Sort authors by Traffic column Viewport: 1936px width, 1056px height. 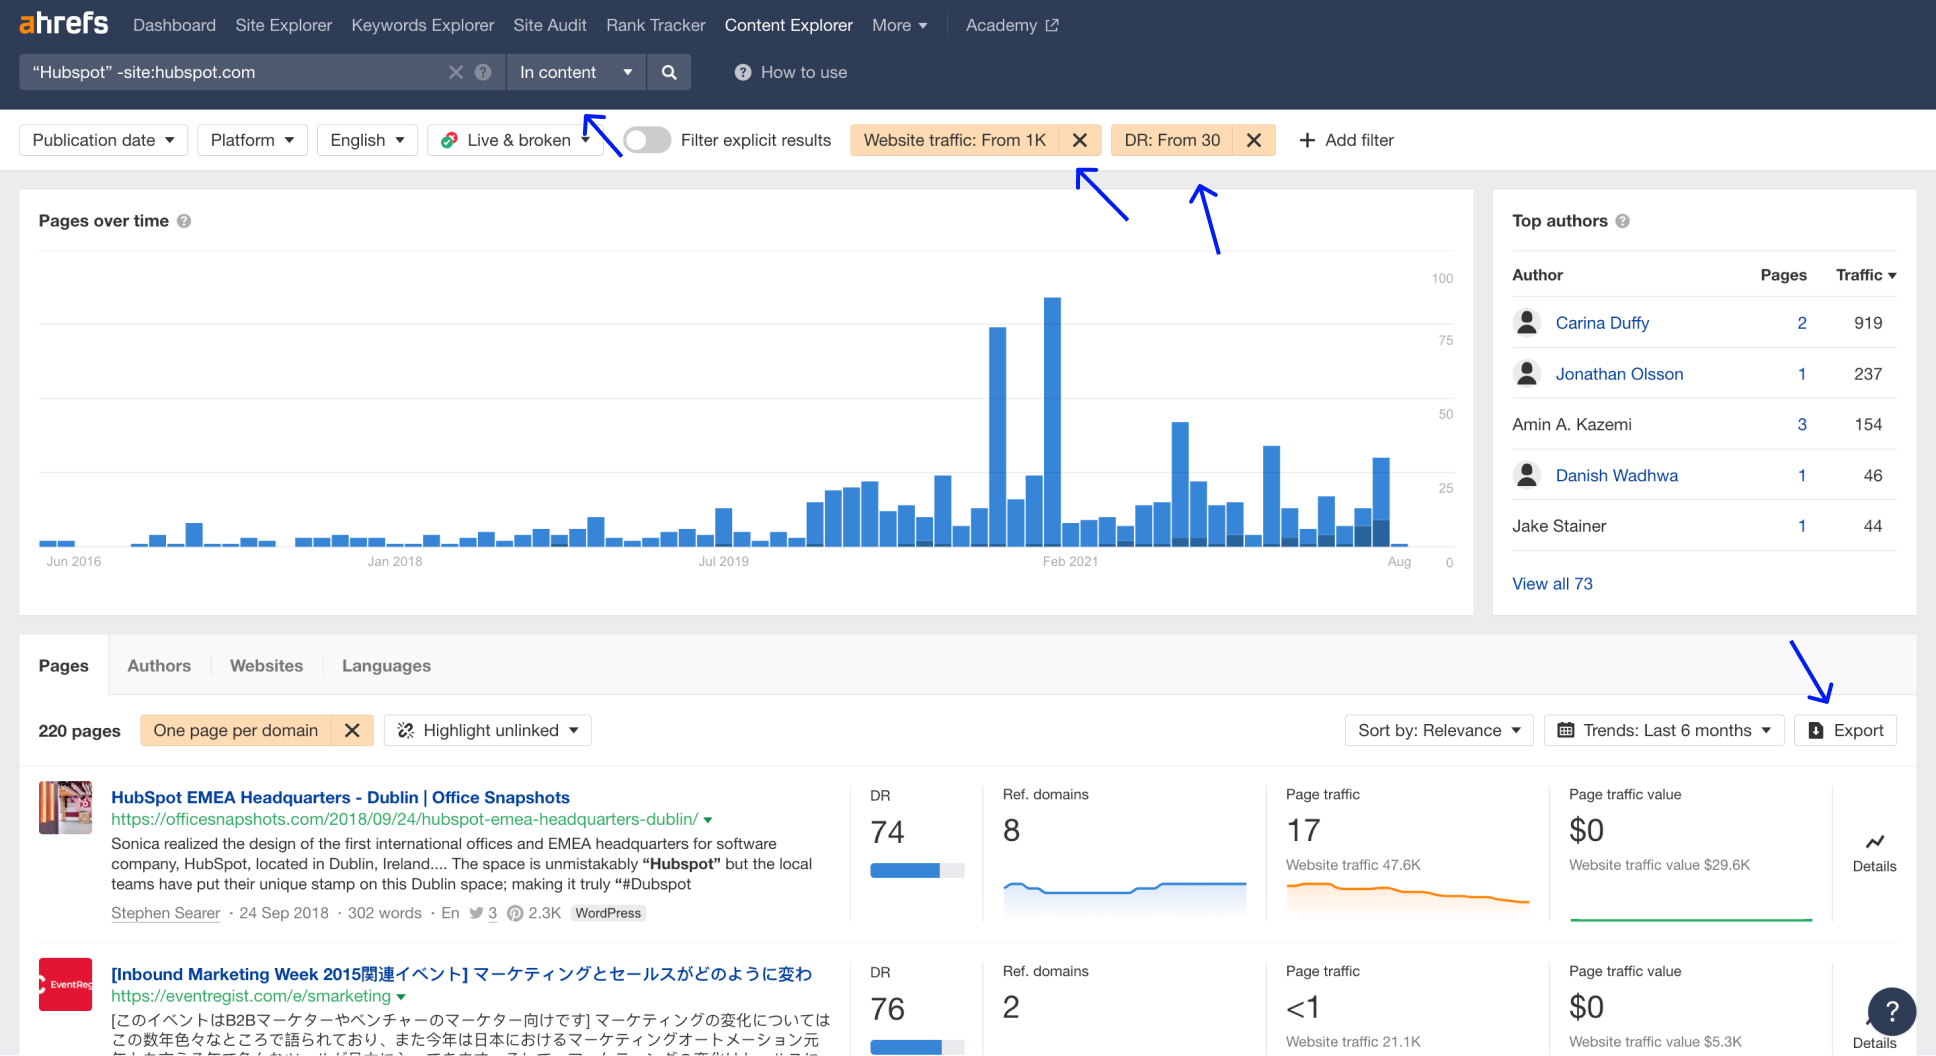tap(1866, 275)
